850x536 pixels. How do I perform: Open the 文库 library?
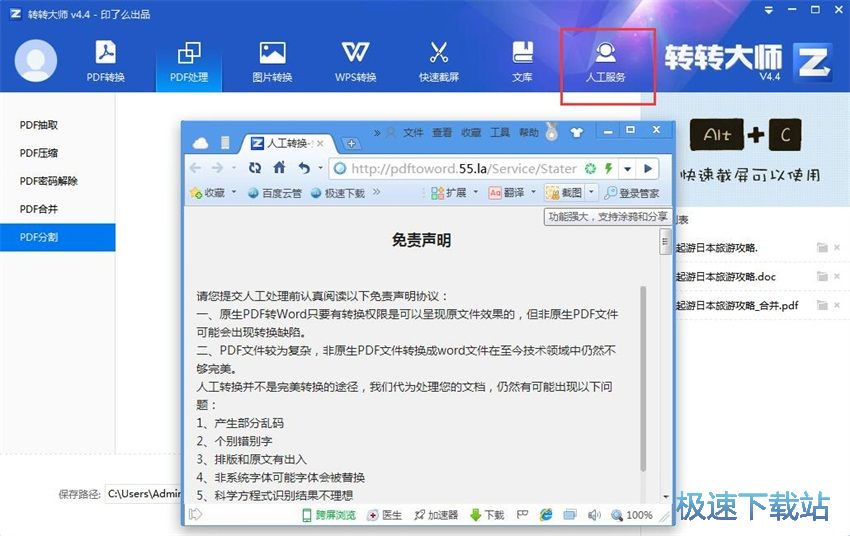522,61
